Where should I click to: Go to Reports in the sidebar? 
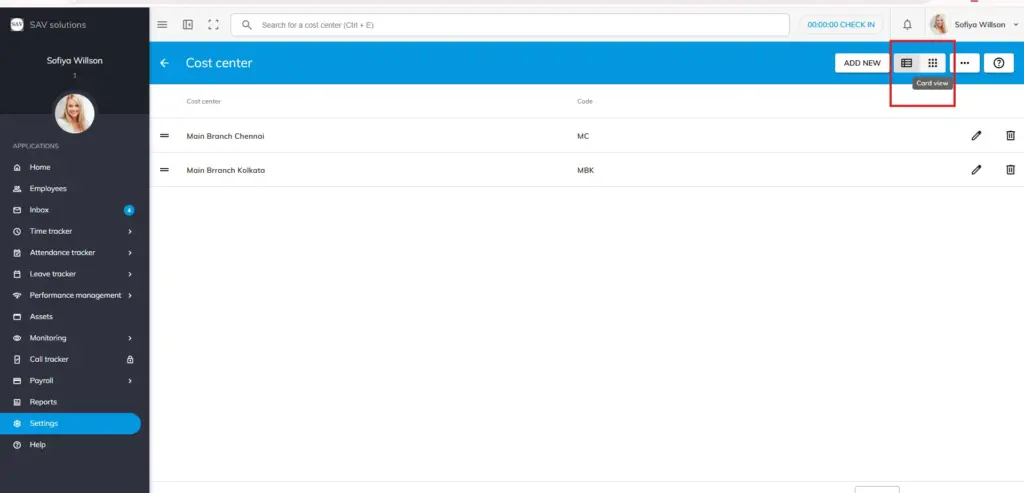[x=43, y=402]
